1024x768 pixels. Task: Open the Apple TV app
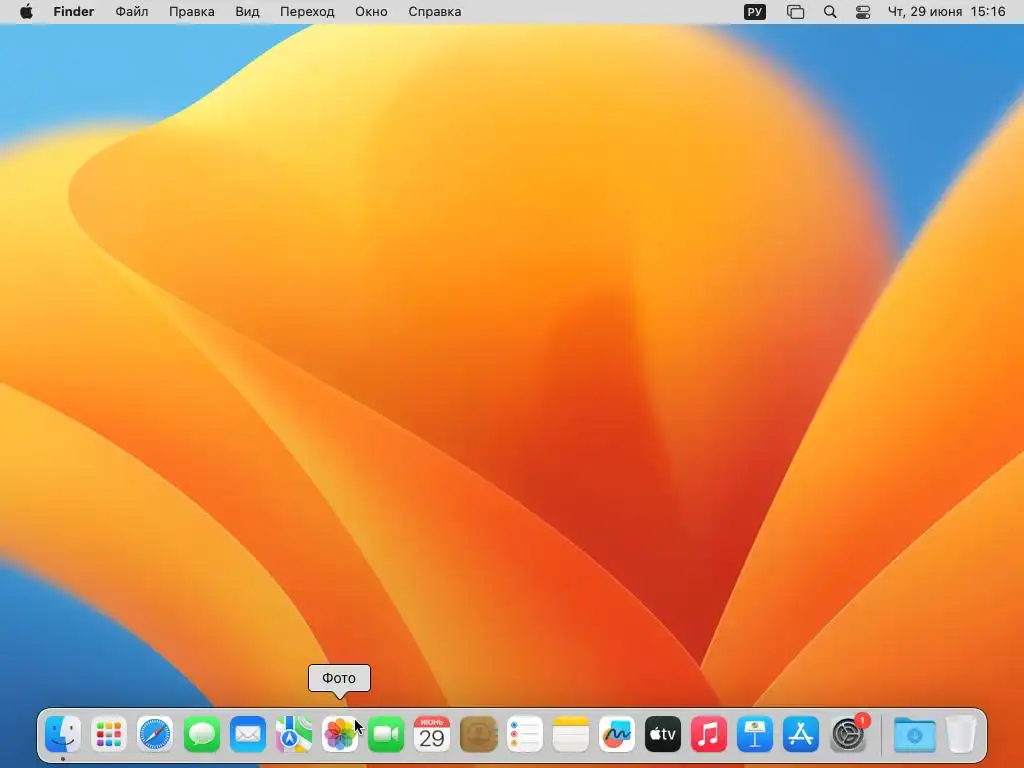point(663,735)
